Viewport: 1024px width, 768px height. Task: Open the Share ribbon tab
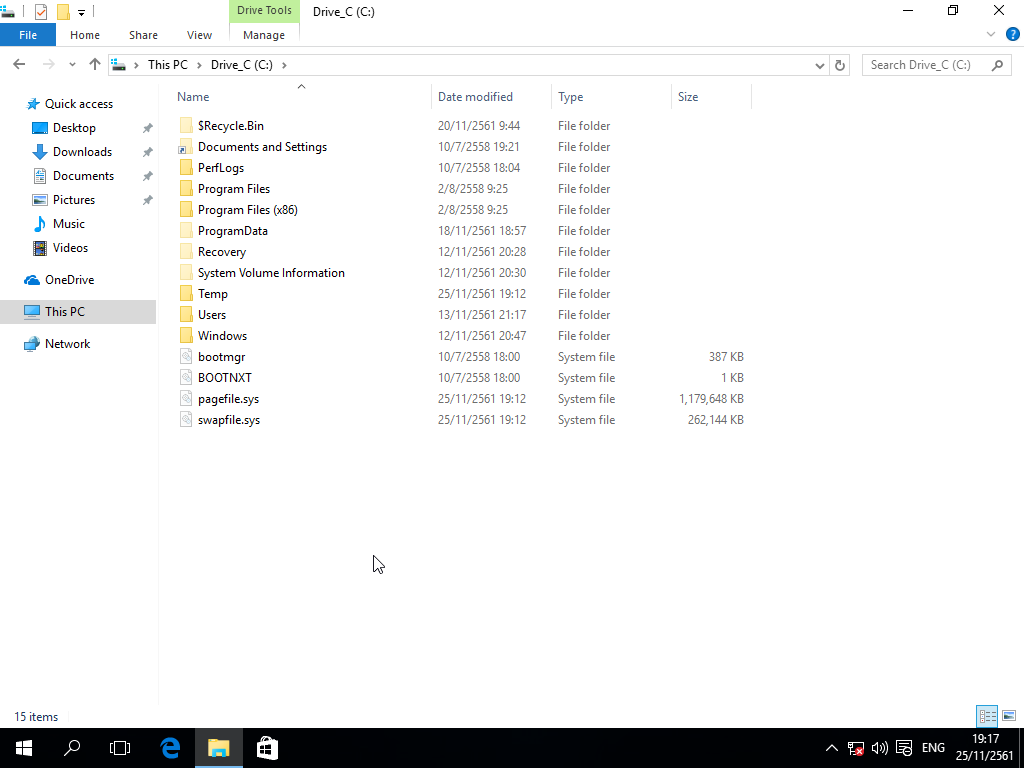click(x=143, y=35)
